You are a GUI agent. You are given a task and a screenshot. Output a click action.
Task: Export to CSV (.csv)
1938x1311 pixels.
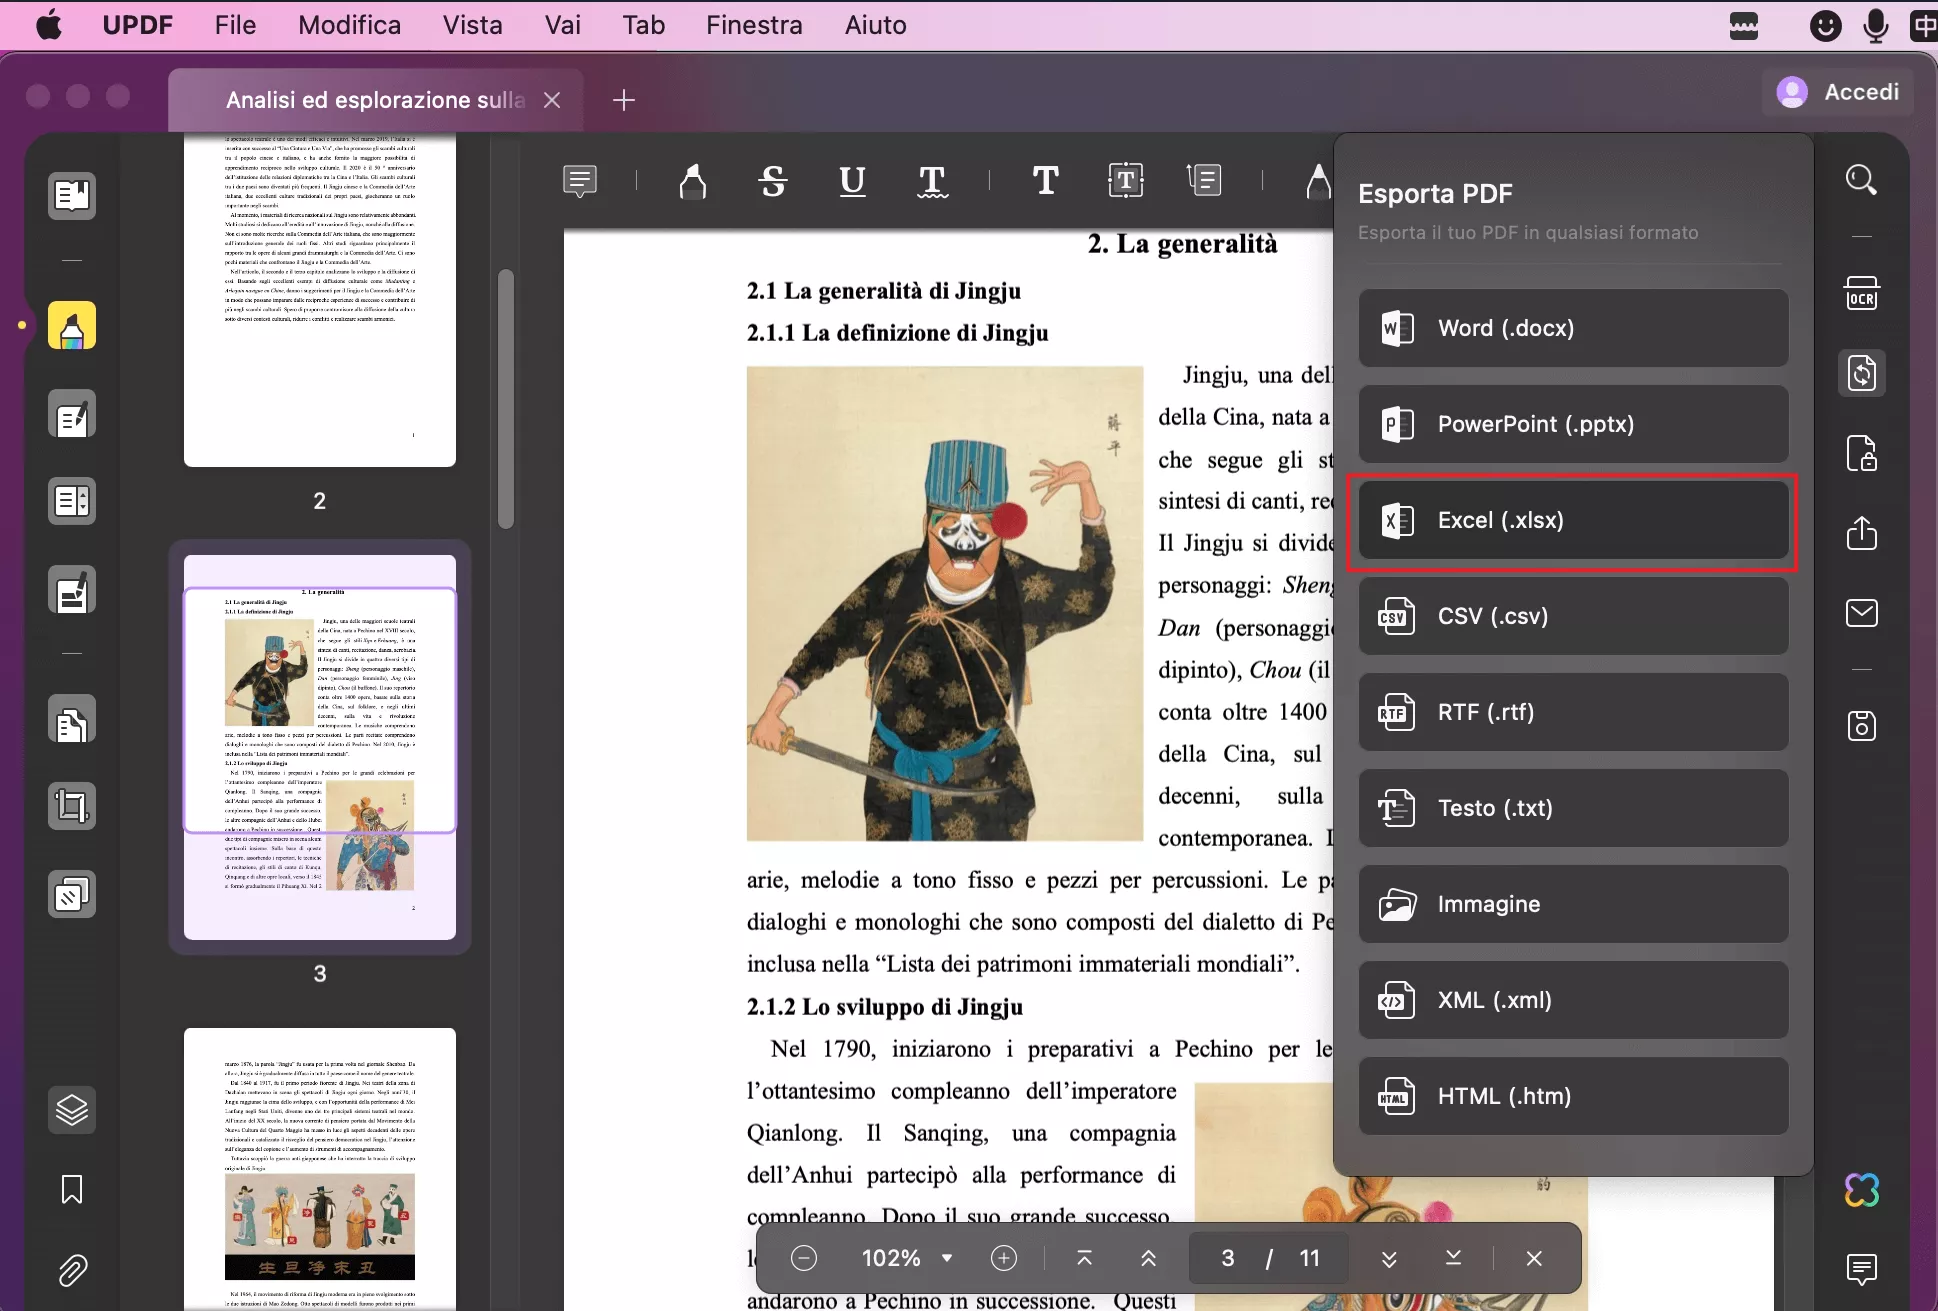1573,616
